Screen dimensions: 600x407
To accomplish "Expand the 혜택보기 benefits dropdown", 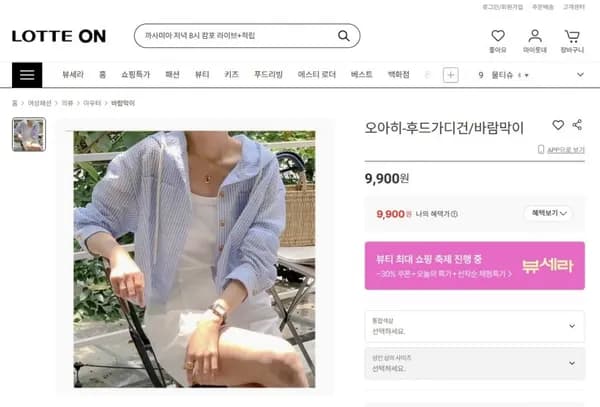I will coord(548,213).
